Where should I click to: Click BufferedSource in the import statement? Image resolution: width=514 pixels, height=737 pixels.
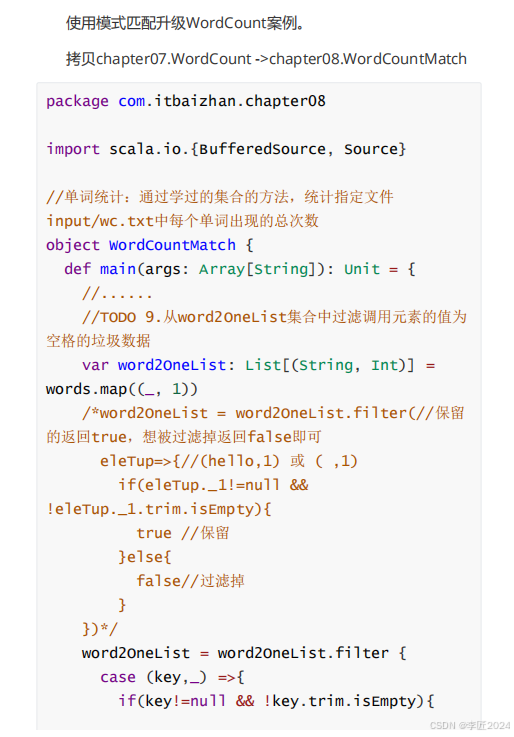[262, 149]
